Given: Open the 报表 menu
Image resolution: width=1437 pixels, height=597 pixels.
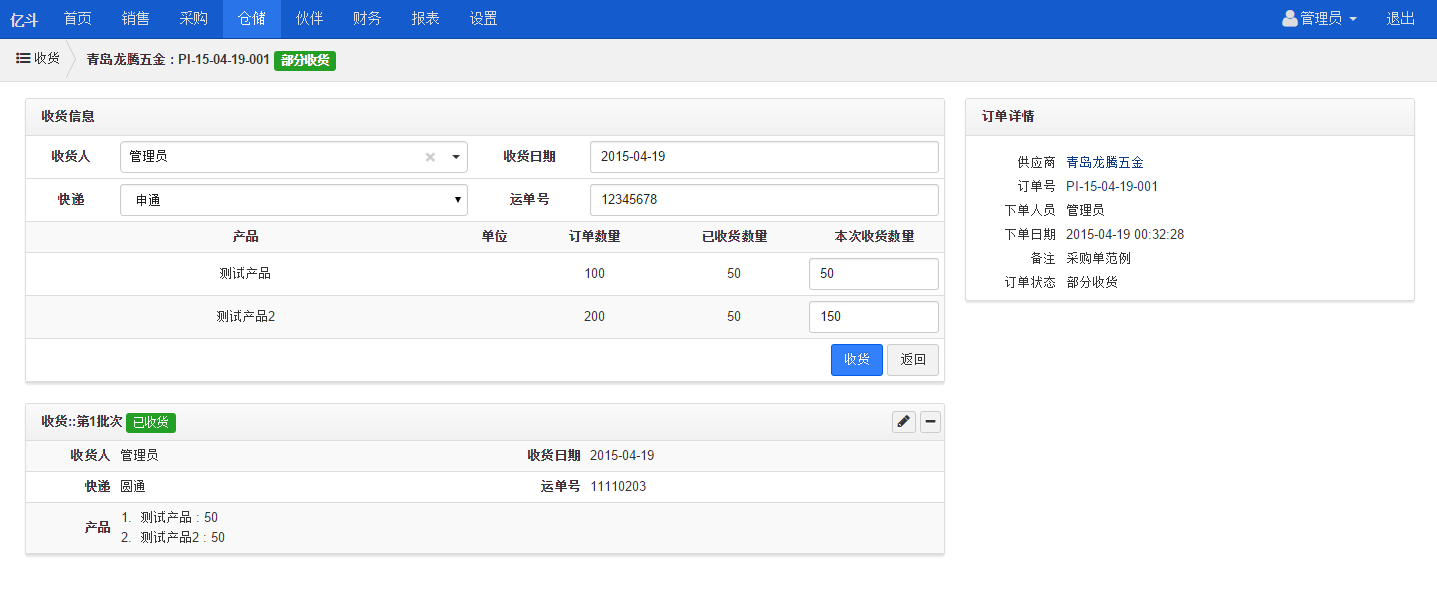Looking at the screenshot, I should point(425,19).
